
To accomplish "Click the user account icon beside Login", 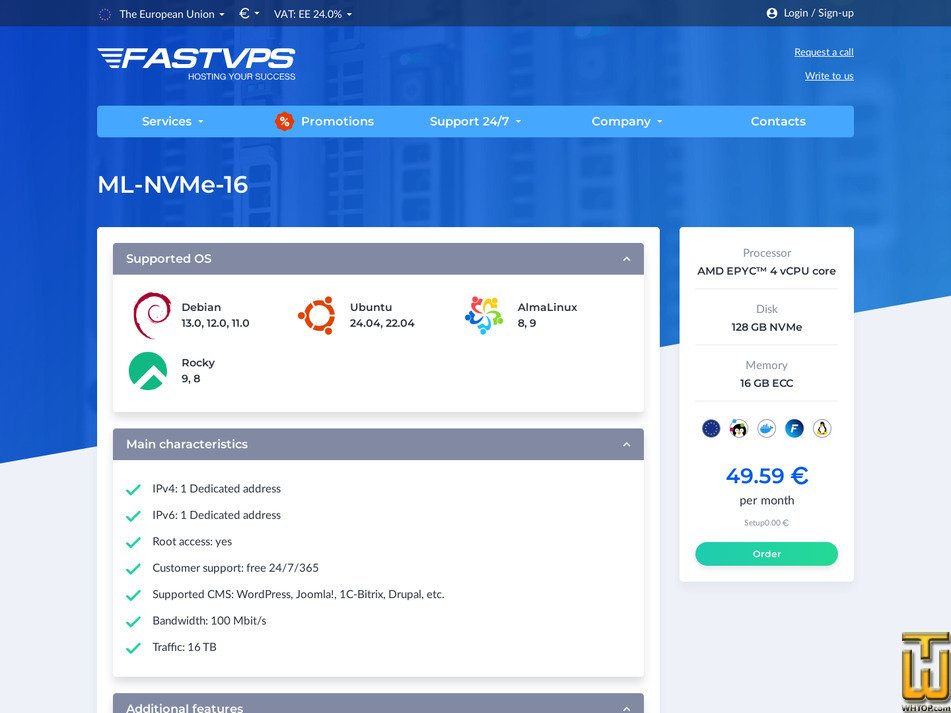I will 771,13.
